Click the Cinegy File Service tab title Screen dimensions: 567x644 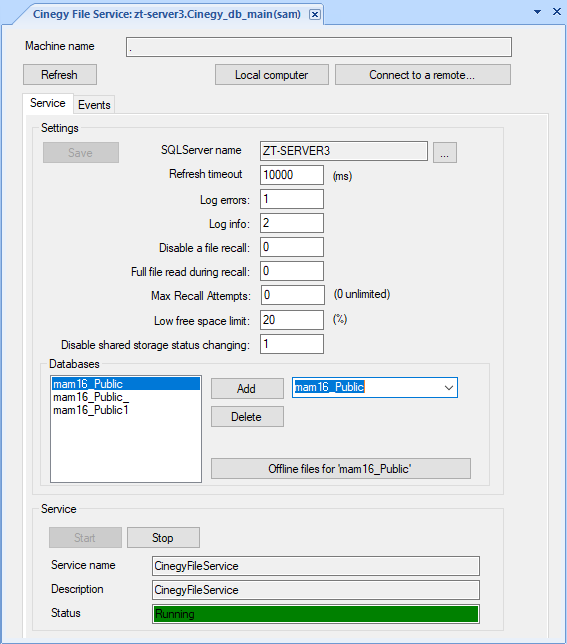coord(167,14)
